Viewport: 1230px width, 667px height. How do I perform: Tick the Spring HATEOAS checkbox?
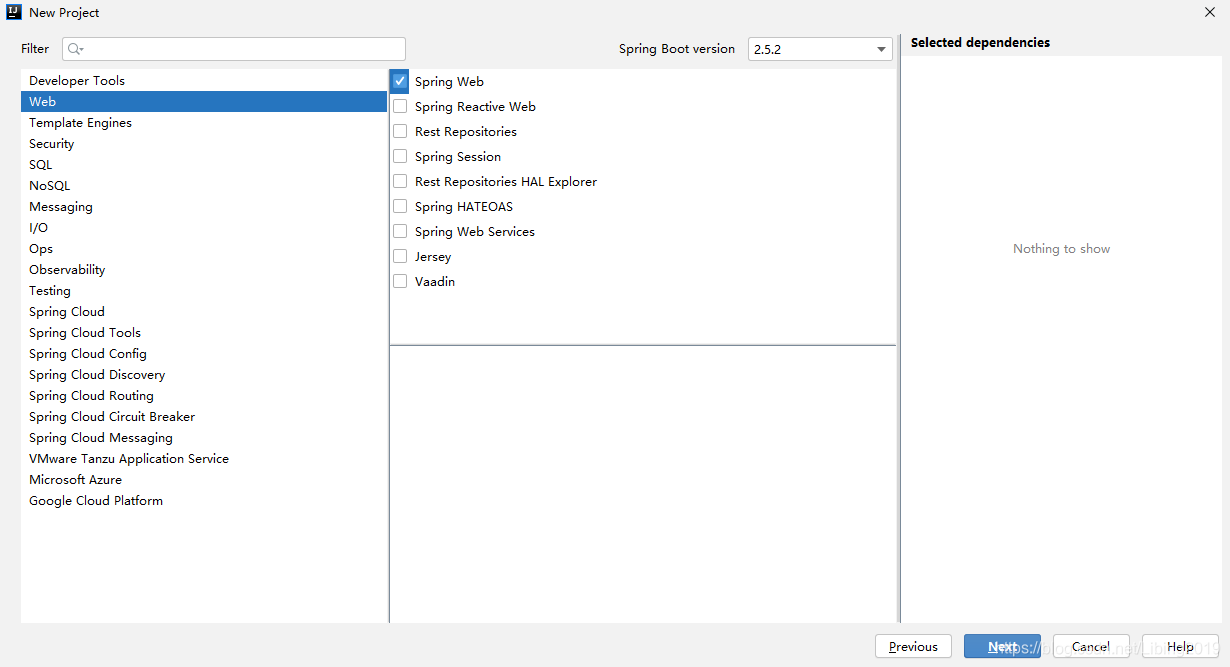[400, 206]
